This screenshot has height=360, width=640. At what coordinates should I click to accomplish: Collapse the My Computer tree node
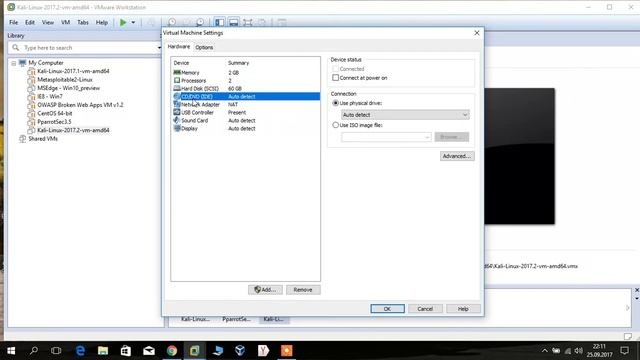click(13, 63)
